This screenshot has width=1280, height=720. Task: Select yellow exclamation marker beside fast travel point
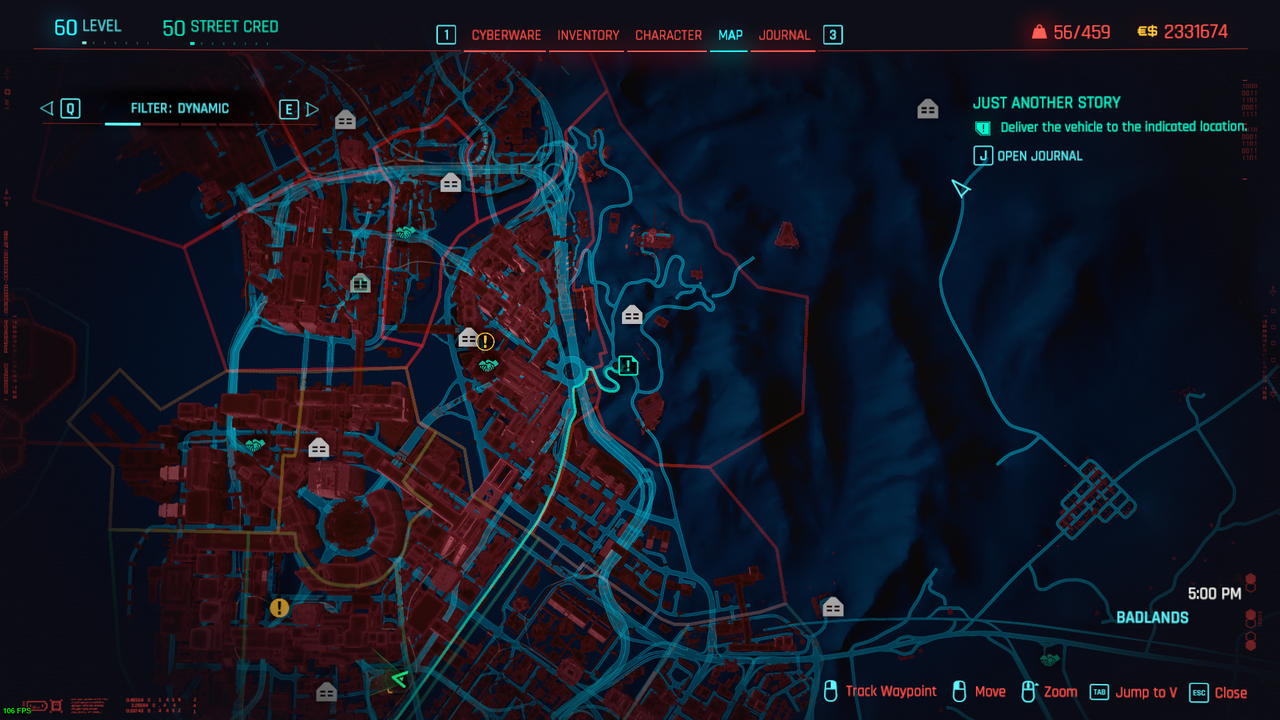[x=486, y=342]
